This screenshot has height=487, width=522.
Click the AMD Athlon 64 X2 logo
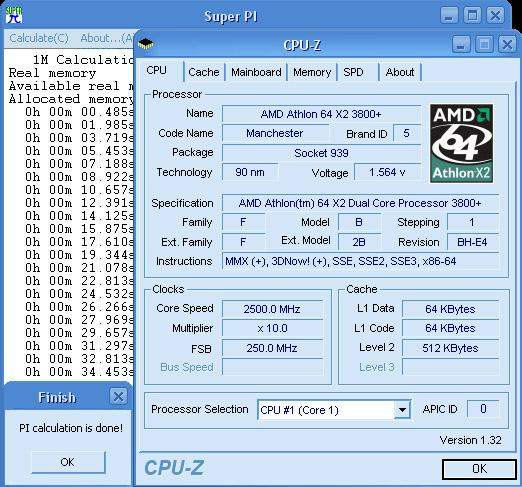(461, 144)
